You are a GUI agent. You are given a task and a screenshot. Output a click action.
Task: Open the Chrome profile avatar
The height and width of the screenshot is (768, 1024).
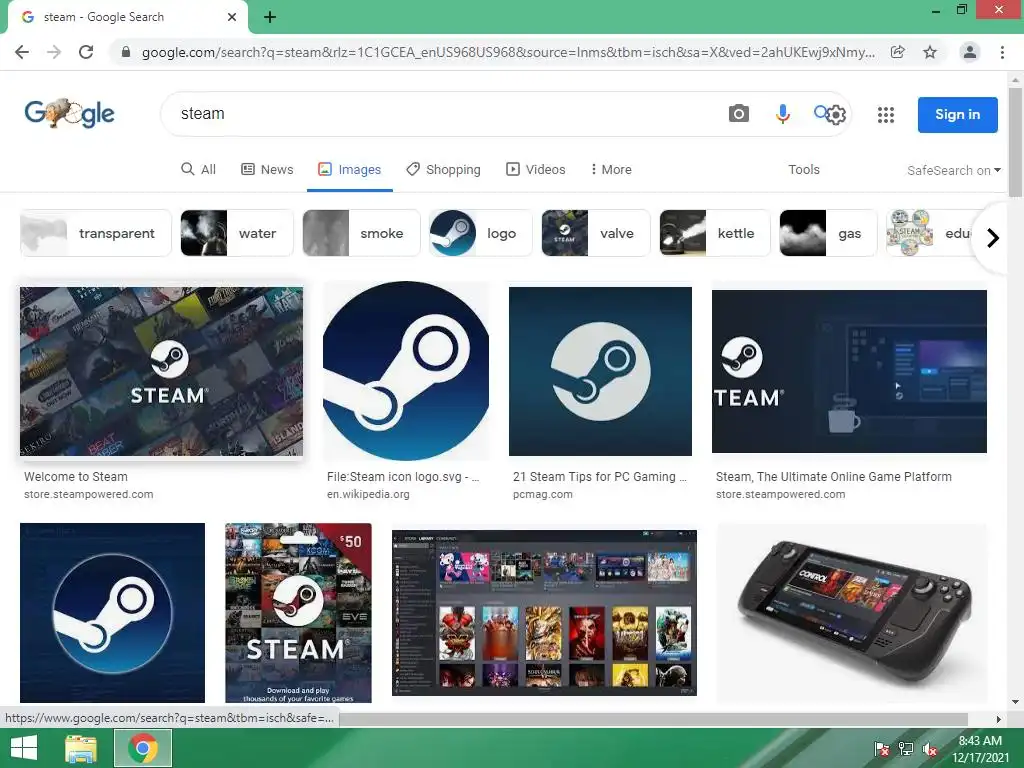pyautogui.click(x=970, y=52)
